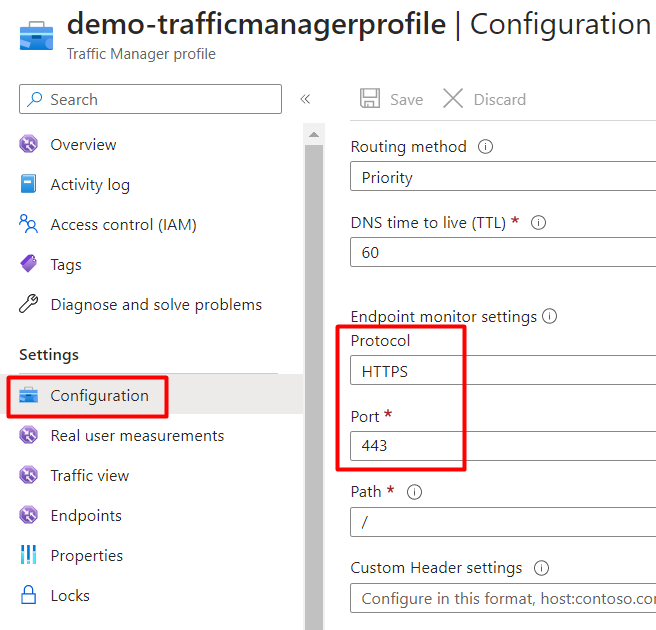Open Real user measurements page
Viewport: 656px width, 630px height.
point(137,436)
